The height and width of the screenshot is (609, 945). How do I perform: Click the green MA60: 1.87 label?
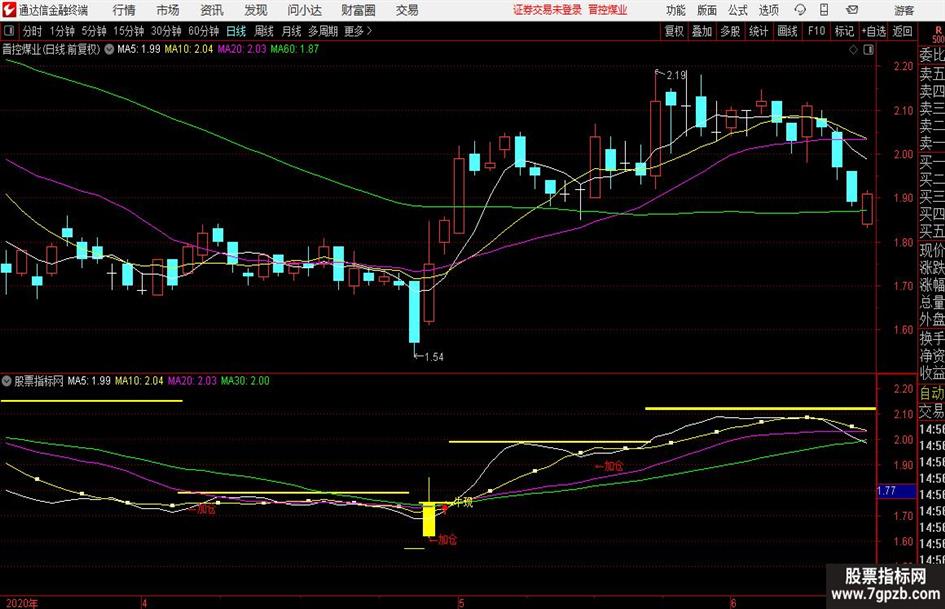pos(295,49)
